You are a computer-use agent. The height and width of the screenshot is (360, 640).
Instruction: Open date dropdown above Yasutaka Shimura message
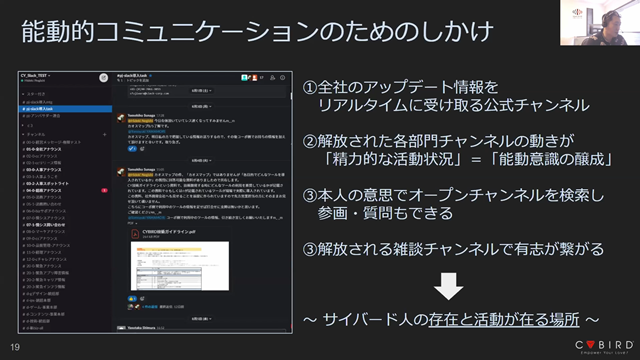[x=202, y=319]
